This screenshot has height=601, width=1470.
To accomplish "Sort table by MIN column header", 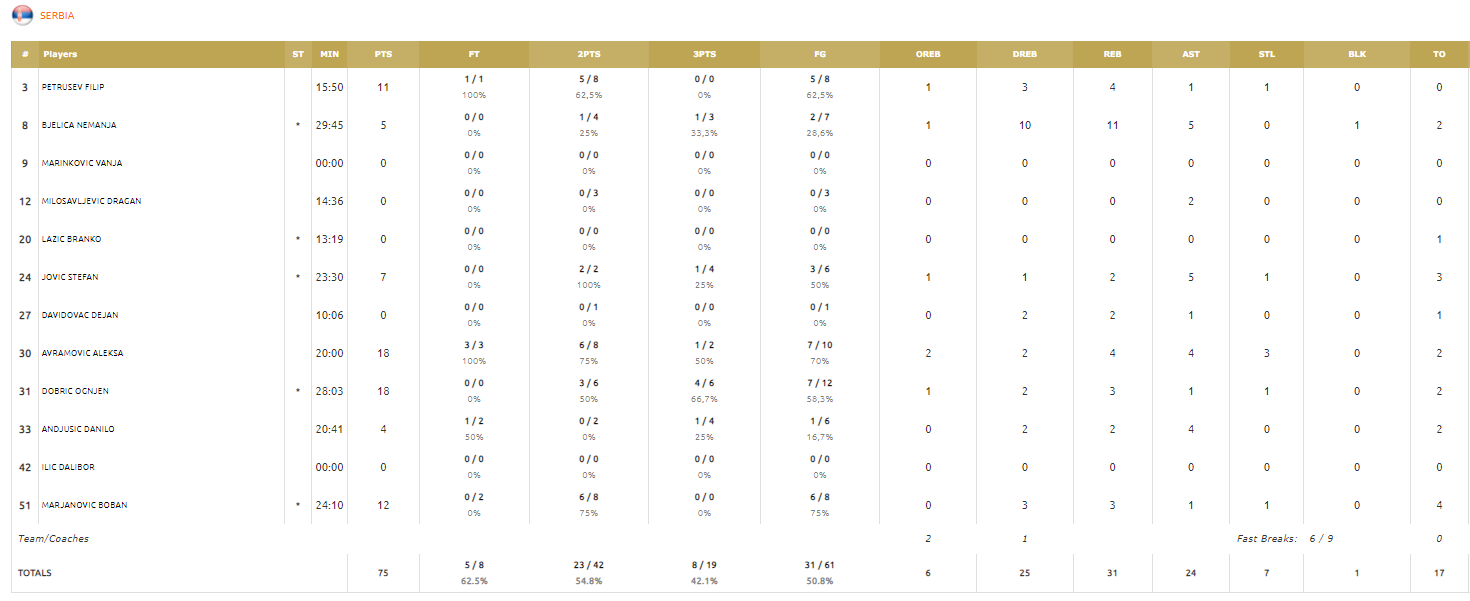I will click(329, 54).
